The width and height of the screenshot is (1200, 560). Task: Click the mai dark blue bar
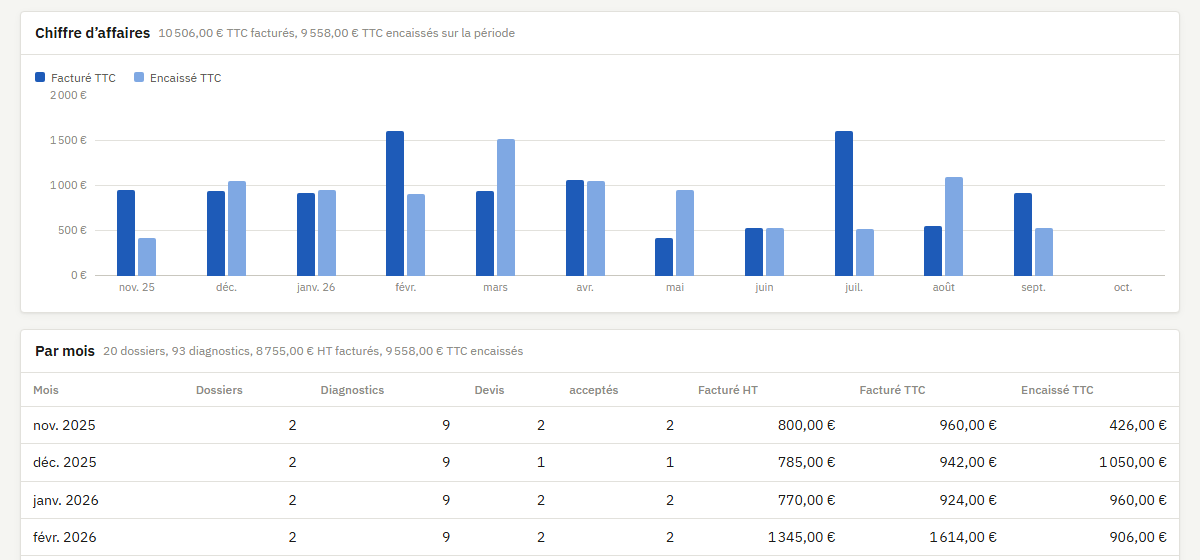click(x=664, y=256)
